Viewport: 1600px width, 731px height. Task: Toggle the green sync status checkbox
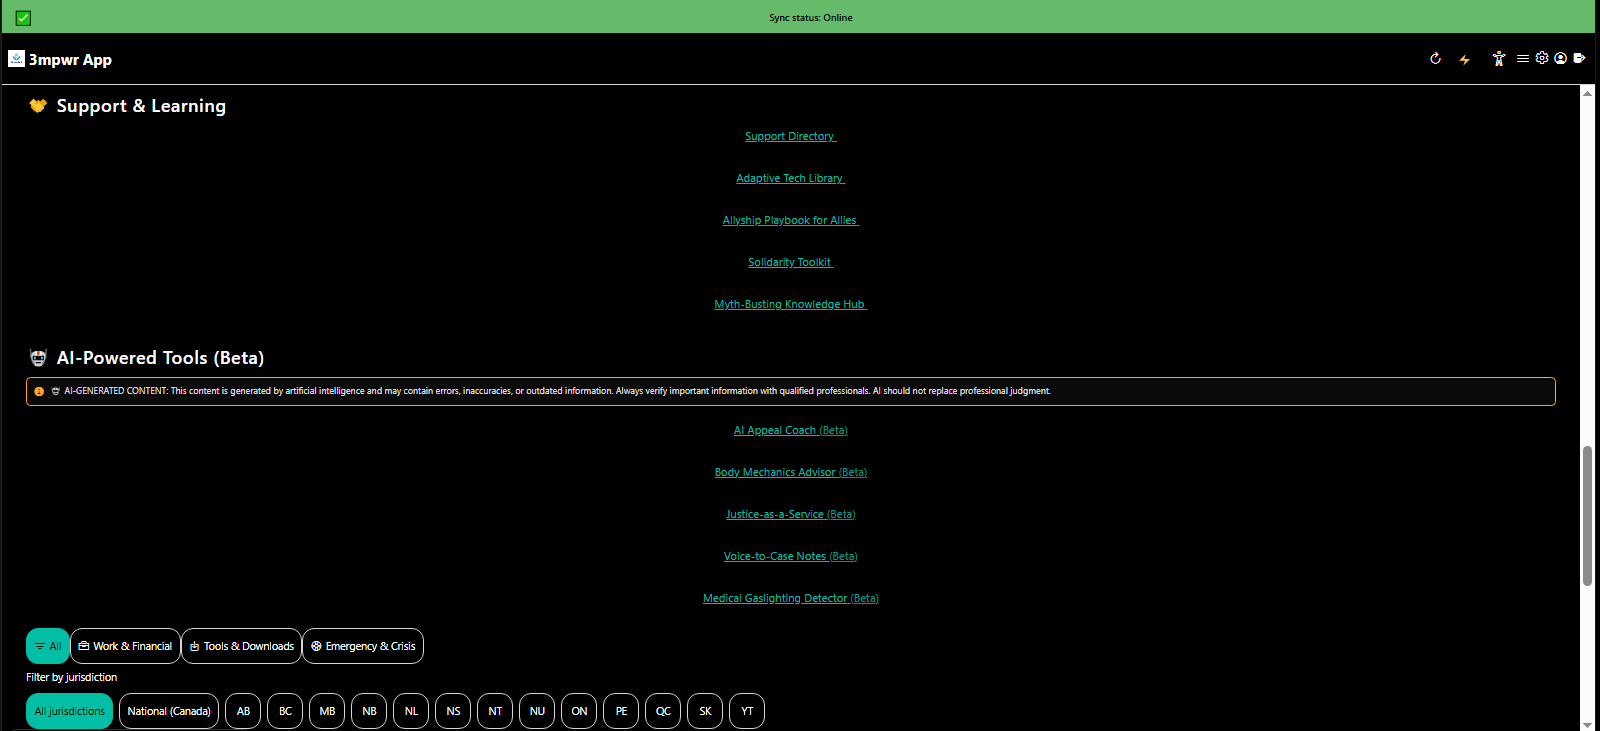click(23, 18)
